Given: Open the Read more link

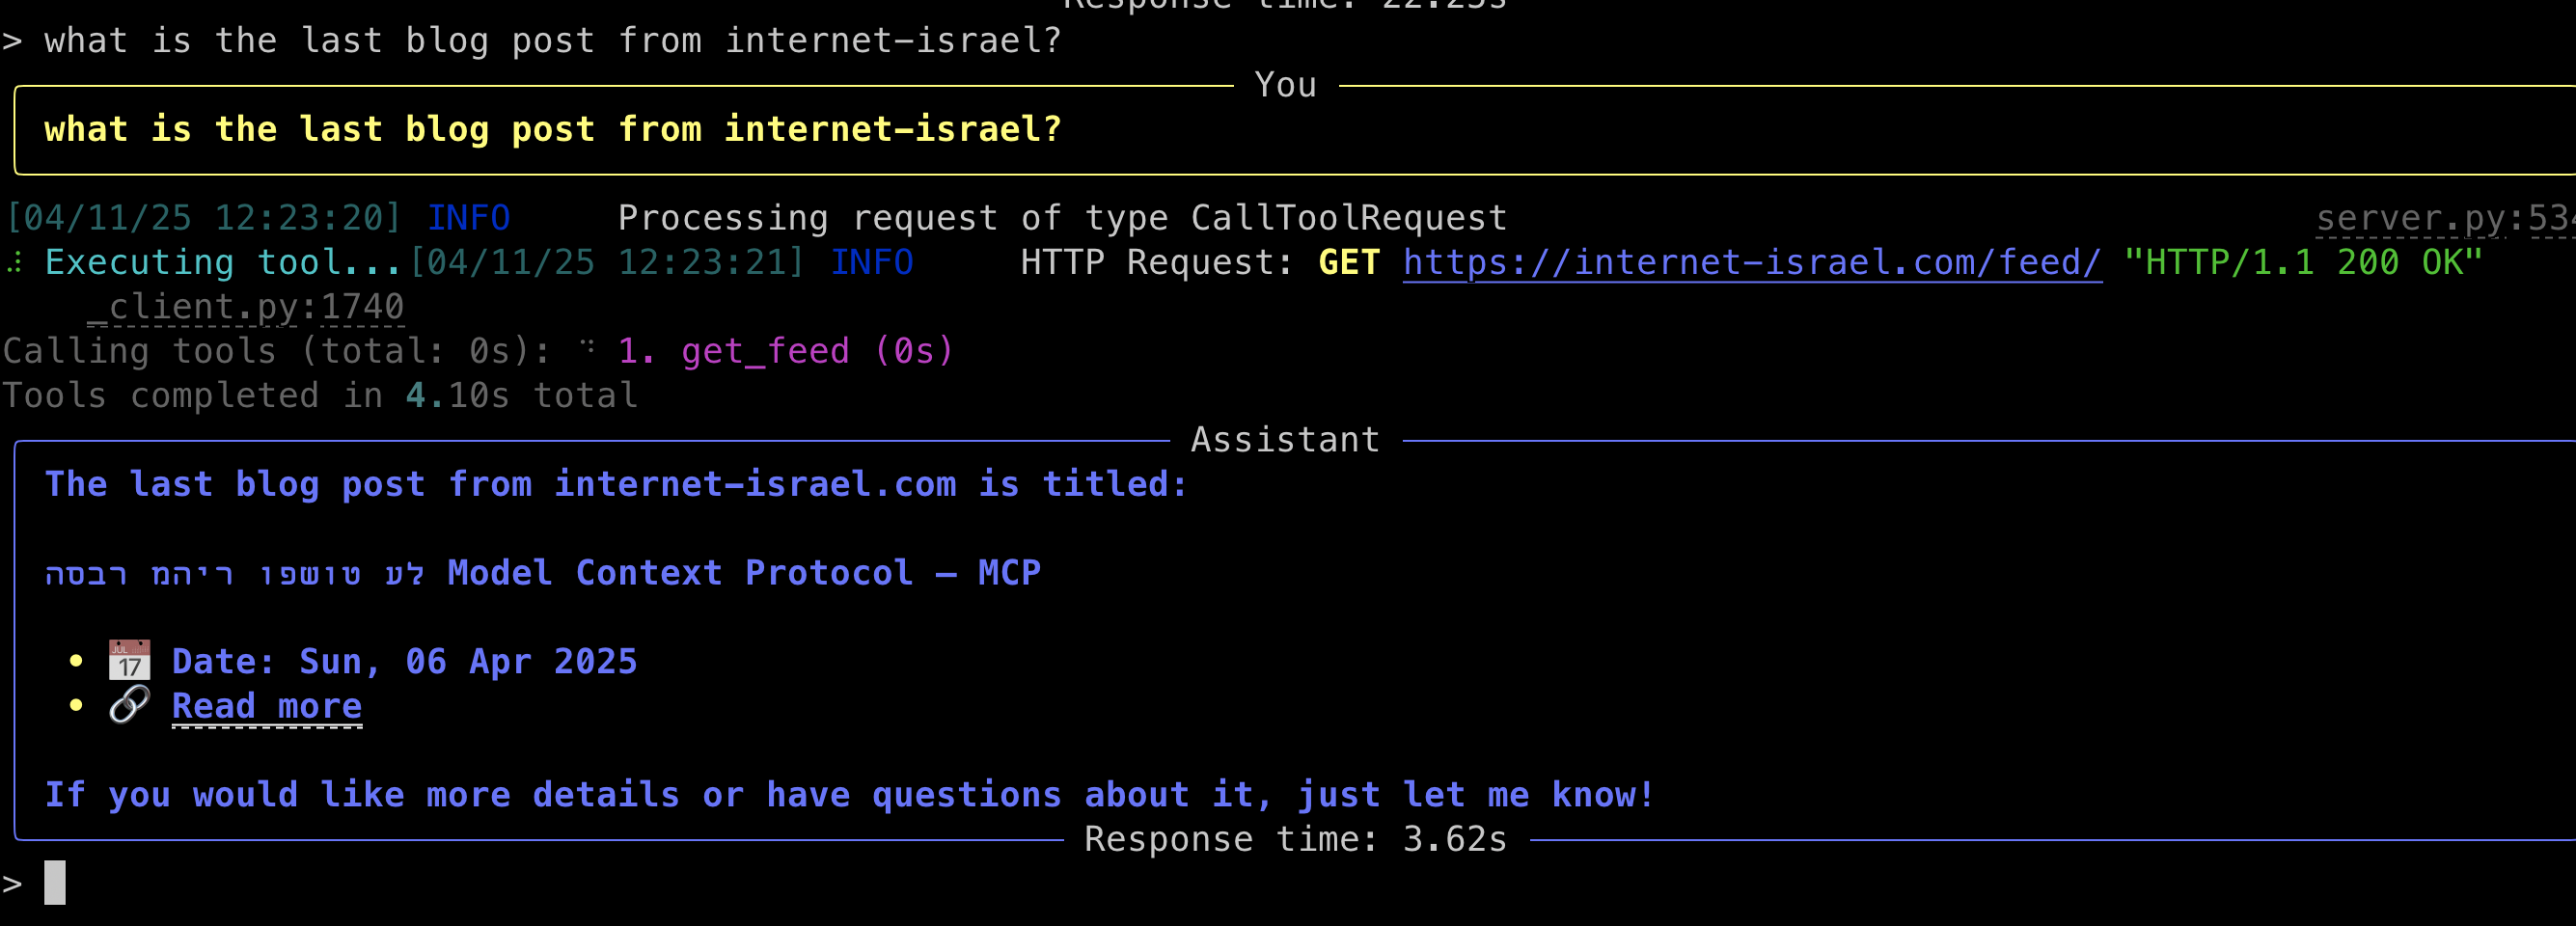Looking at the screenshot, I should pos(267,706).
